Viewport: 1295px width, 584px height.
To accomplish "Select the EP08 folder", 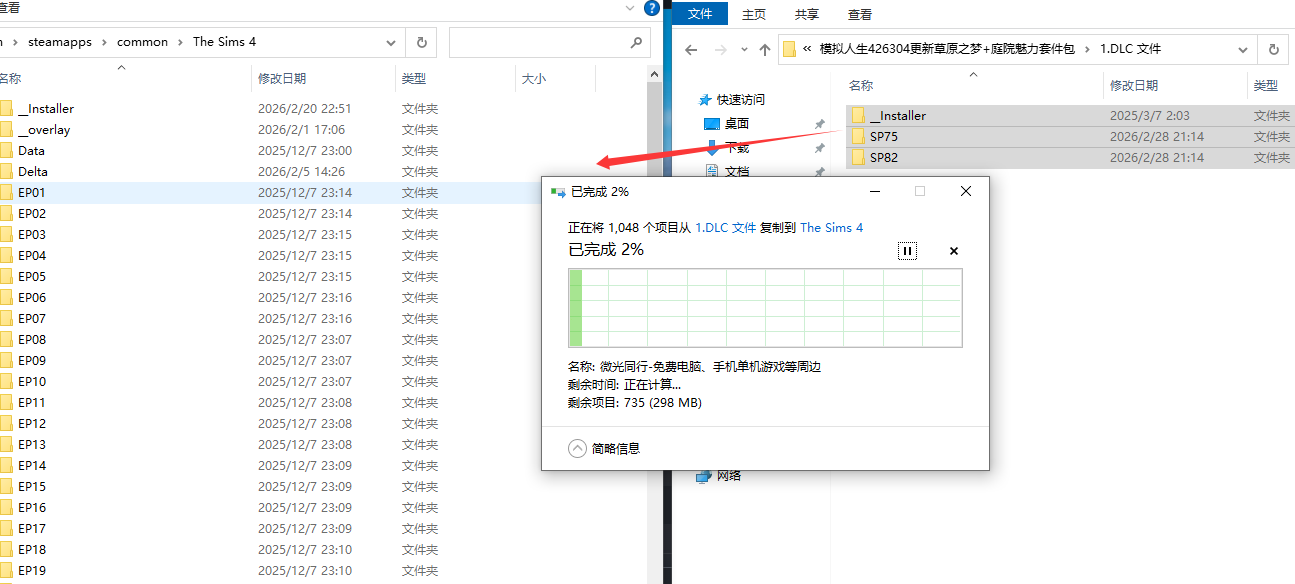I will point(32,339).
